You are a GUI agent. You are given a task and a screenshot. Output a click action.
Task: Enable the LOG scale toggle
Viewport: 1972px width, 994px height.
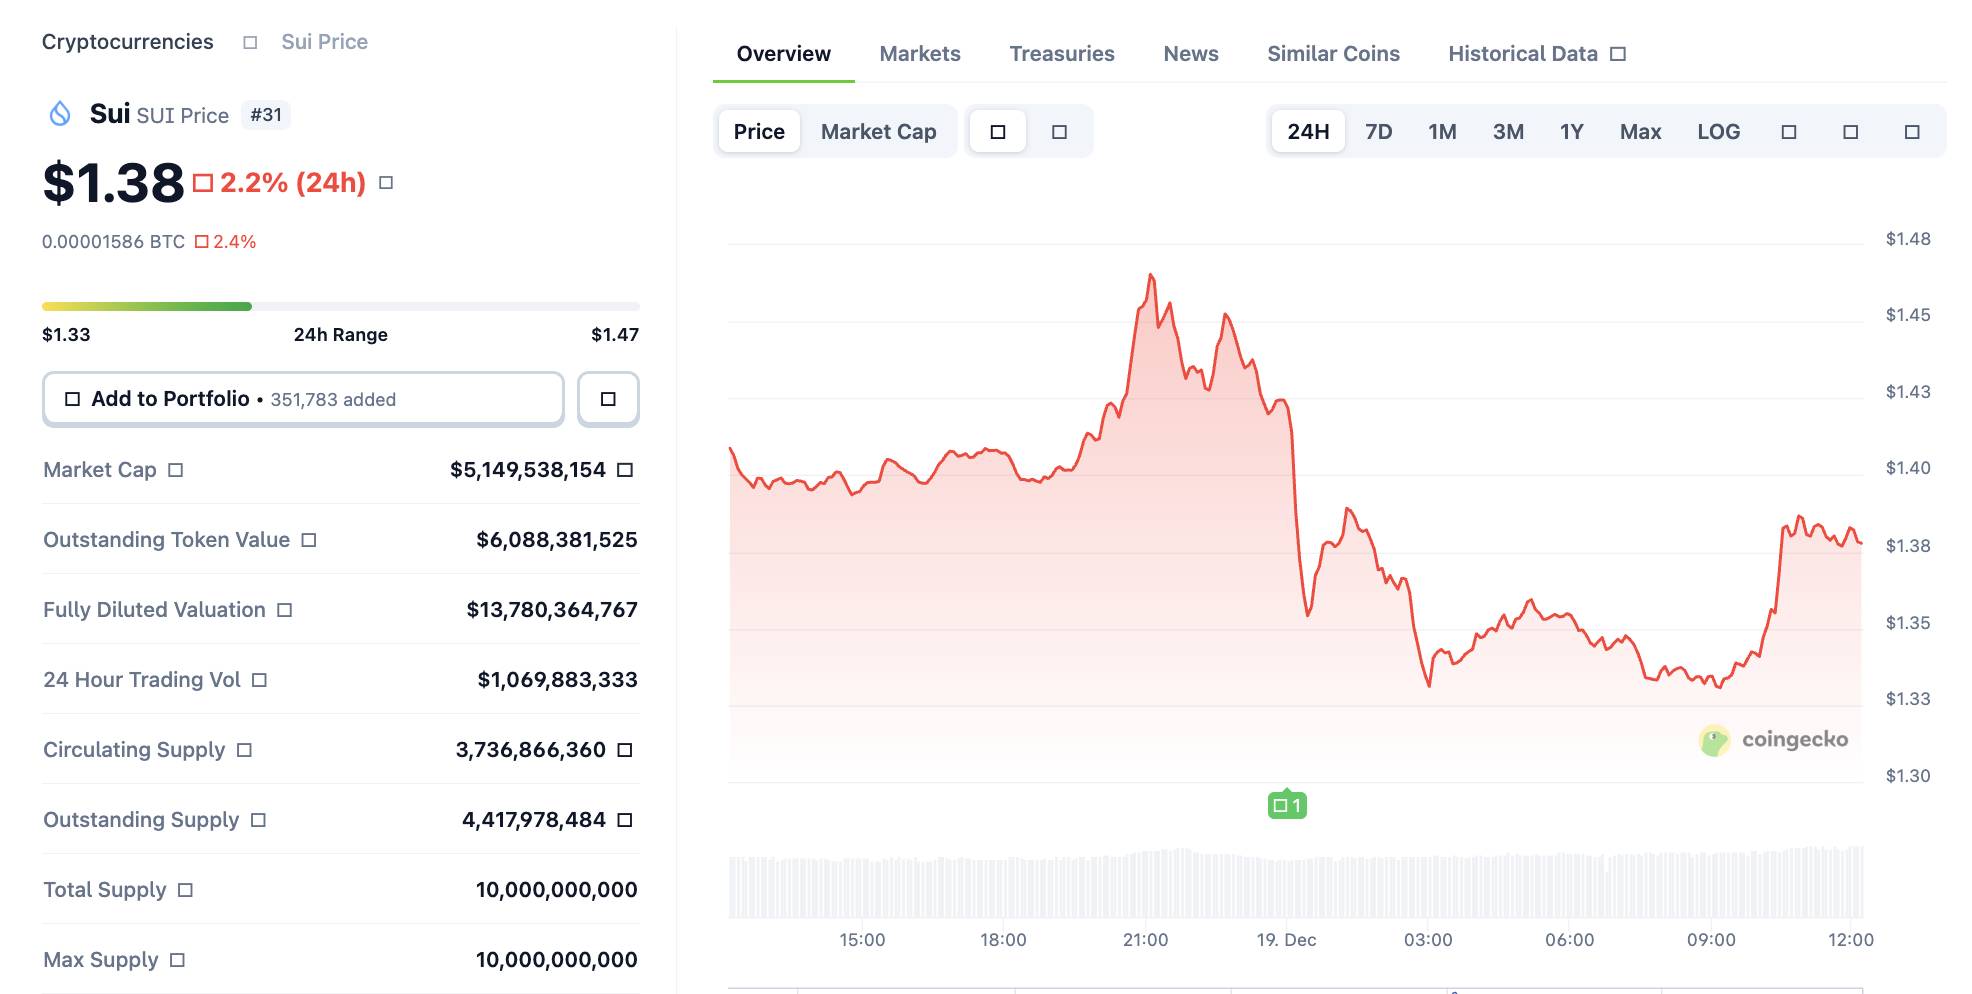[1718, 132]
